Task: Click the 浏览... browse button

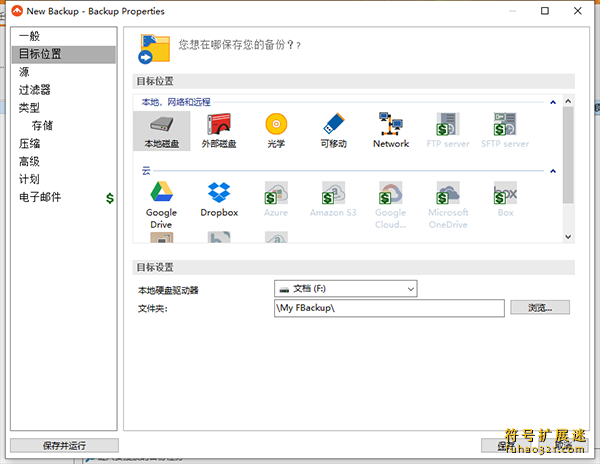Action: click(540, 308)
